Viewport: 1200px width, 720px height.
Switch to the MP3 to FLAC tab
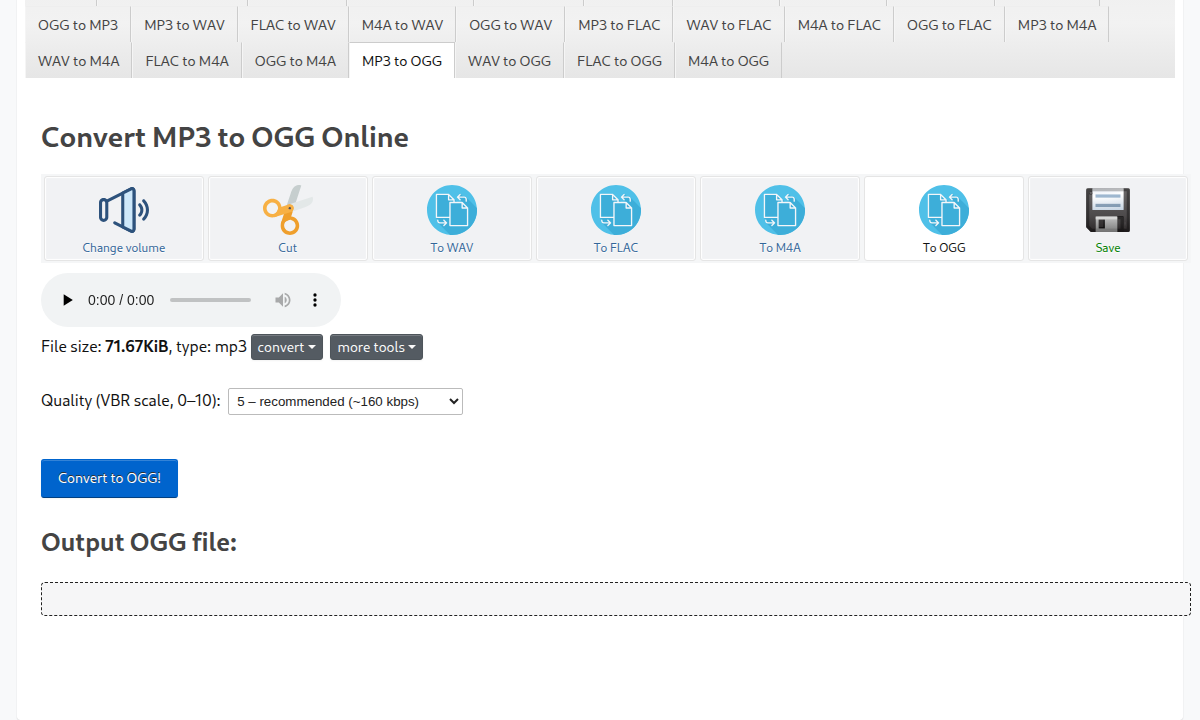click(x=619, y=24)
